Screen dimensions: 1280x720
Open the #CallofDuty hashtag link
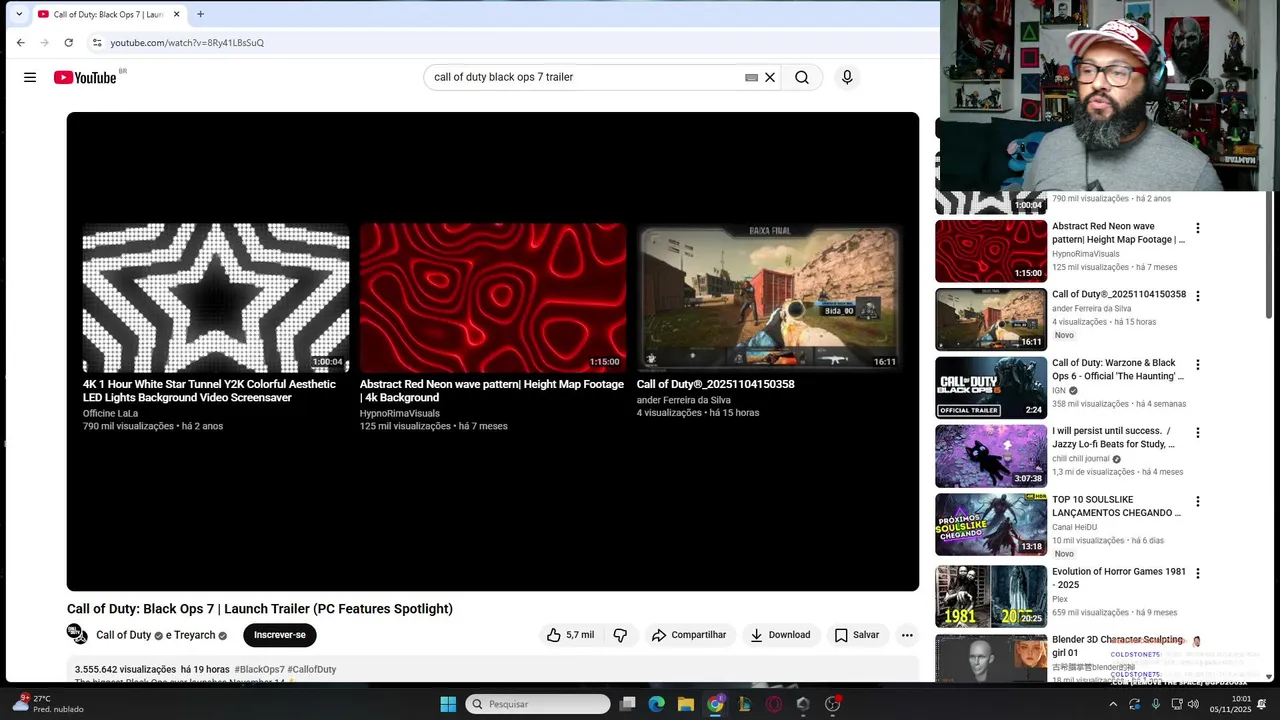[x=312, y=669]
